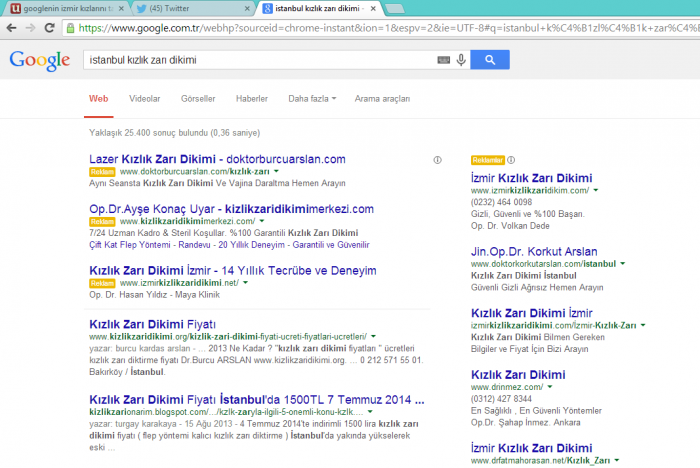Click result count text Yaklaşık 25.400 sonuç
The width and height of the screenshot is (700, 468).
coord(175,133)
